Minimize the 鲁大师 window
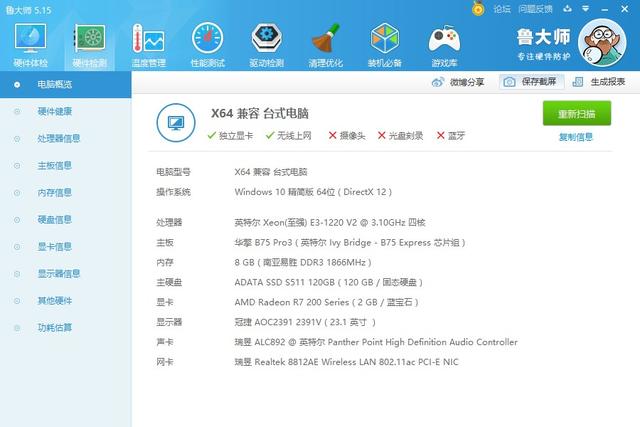Image resolution: width=640 pixels, height=427 pixels. coord(605,9)
